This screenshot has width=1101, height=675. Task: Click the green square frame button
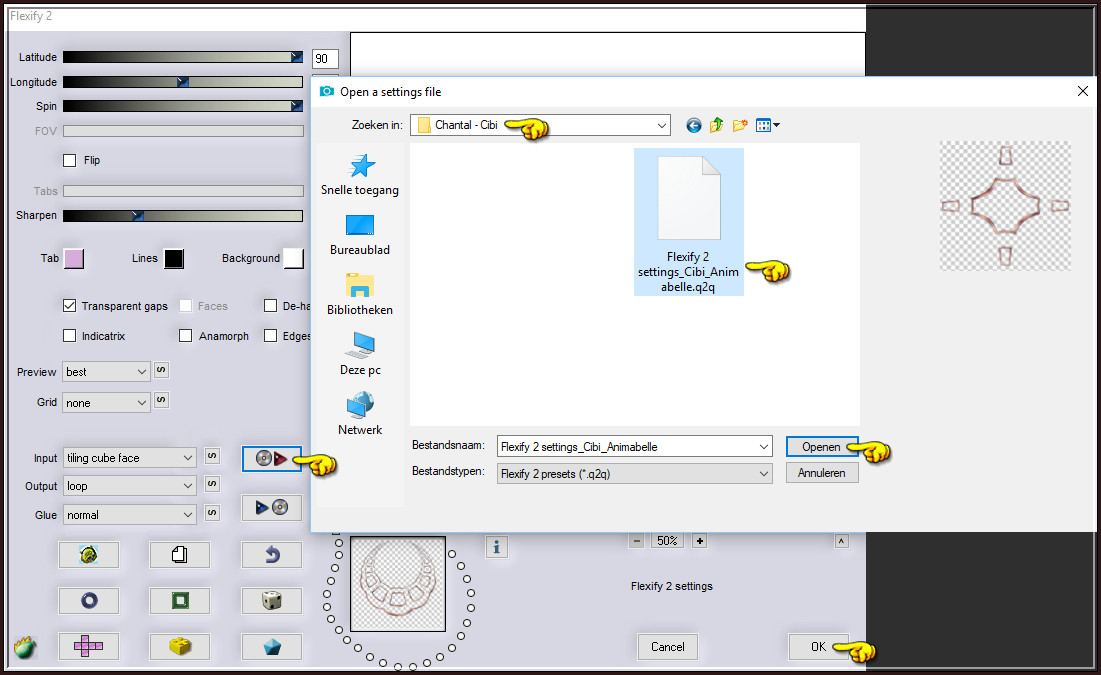click(x=180, y=601)
